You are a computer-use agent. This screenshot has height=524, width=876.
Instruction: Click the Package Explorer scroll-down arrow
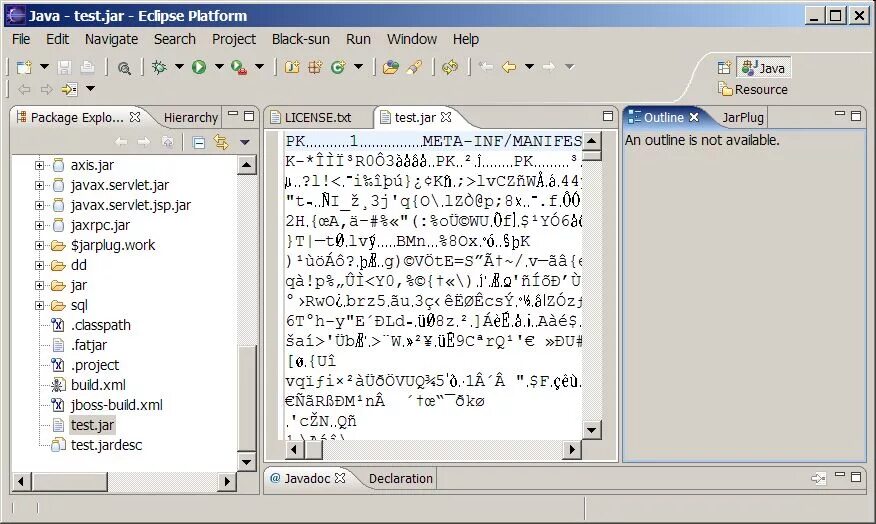246,461
